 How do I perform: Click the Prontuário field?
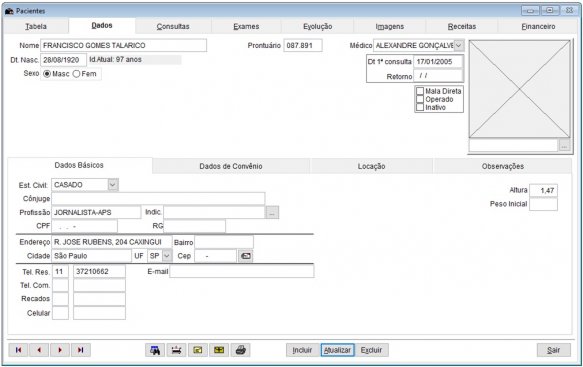click(x=303, y=45)
